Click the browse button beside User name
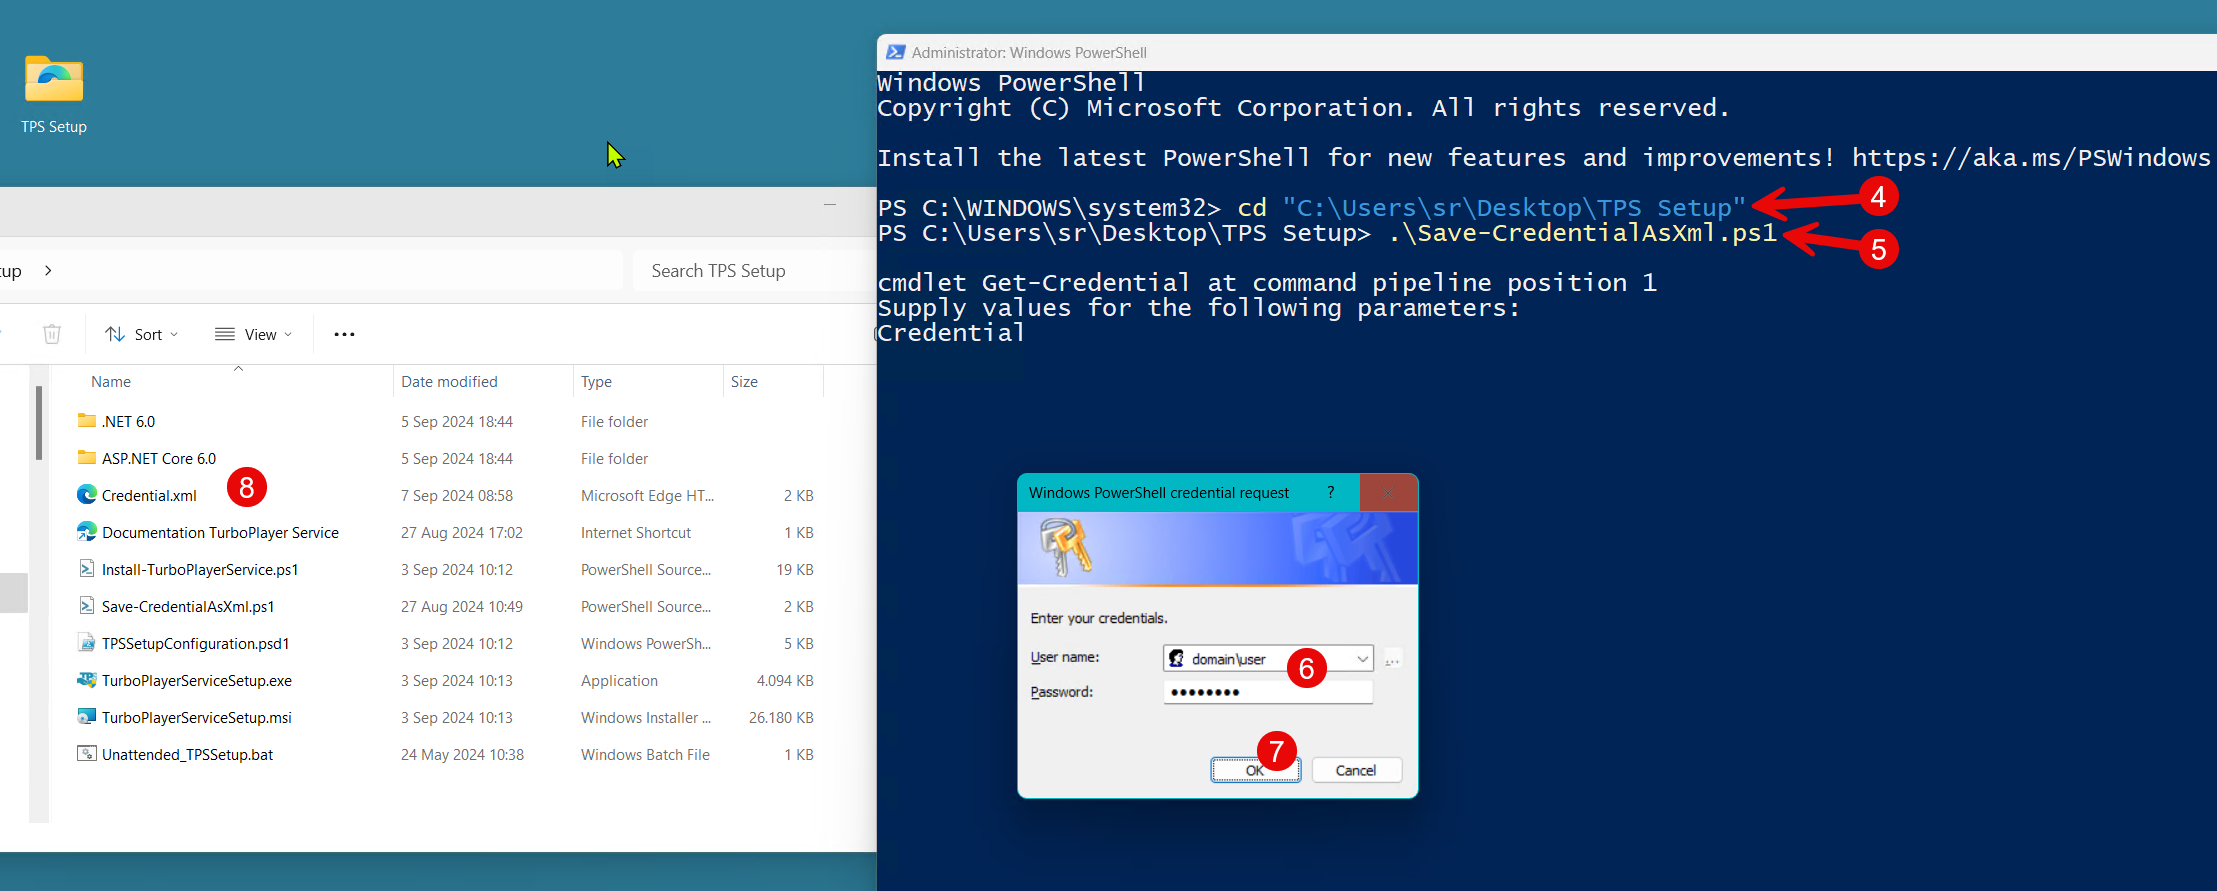Viewport: 2217px width, 891px height. click(x=1392, y=659)
